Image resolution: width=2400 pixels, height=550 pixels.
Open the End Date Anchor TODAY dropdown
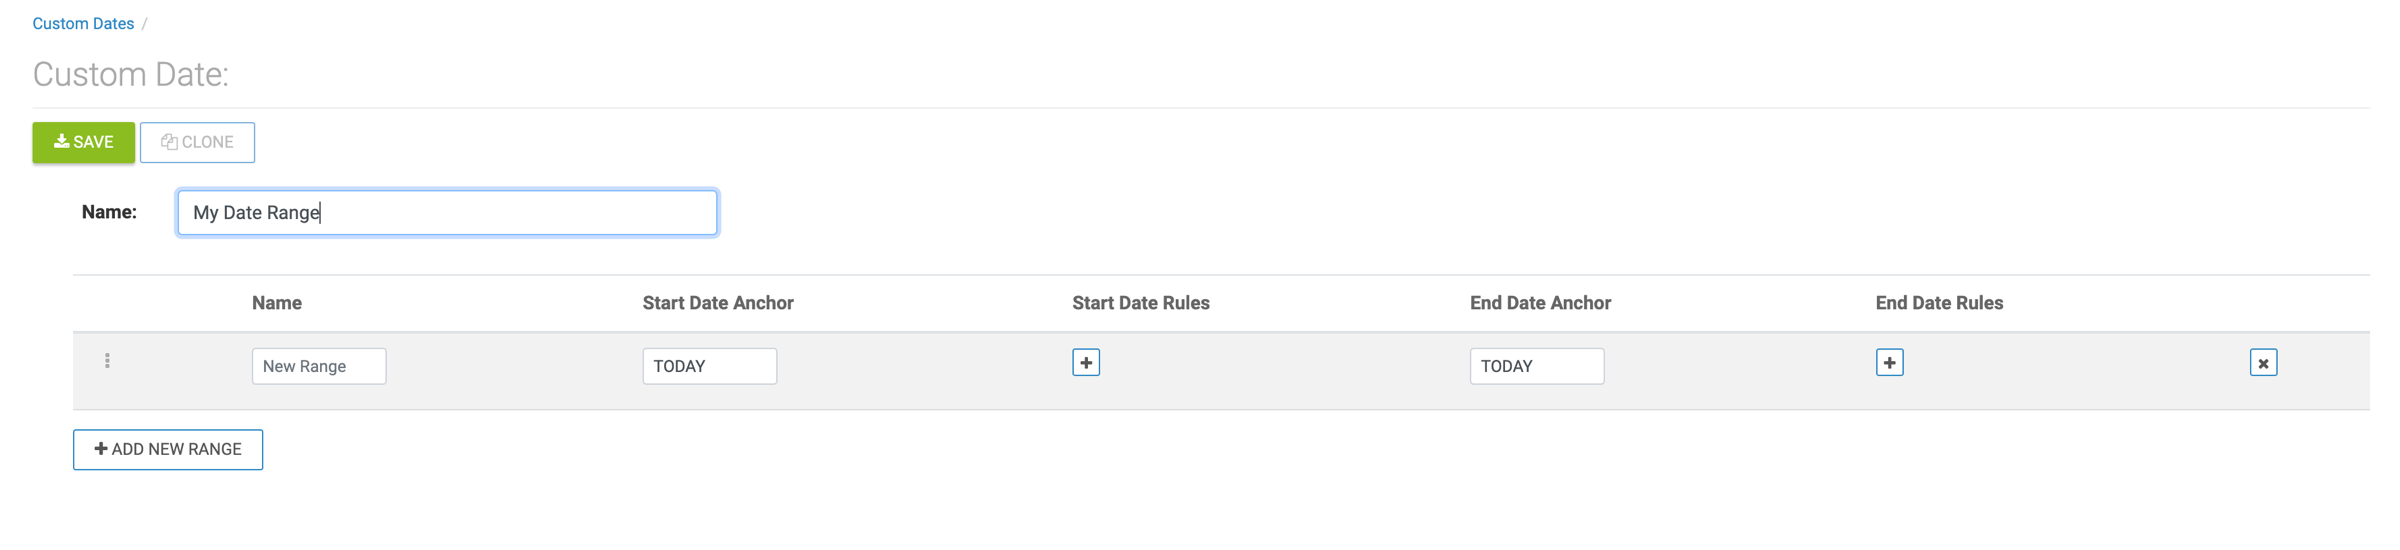point(1536,366)
